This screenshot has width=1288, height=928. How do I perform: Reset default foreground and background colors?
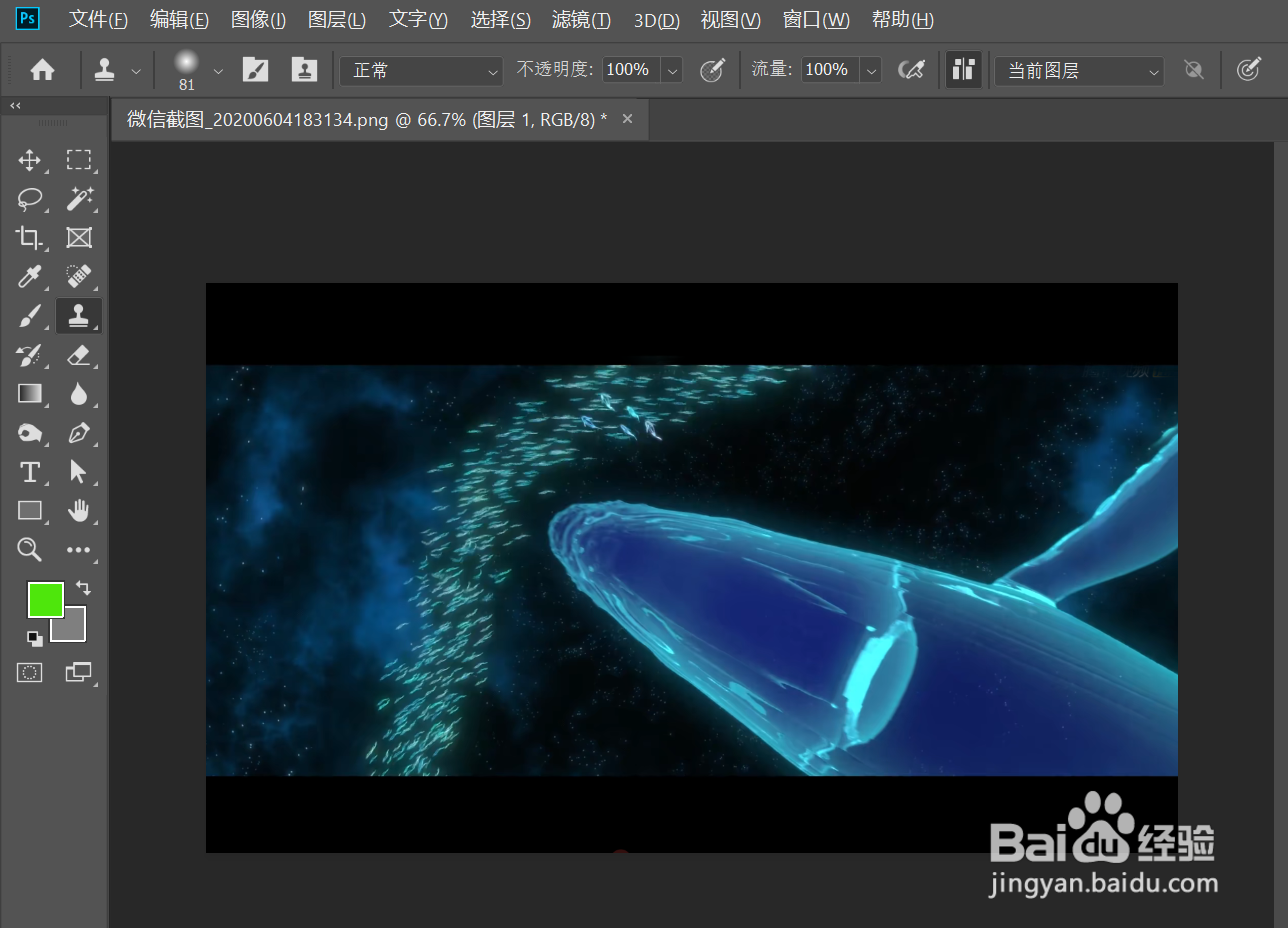(35, 638)
